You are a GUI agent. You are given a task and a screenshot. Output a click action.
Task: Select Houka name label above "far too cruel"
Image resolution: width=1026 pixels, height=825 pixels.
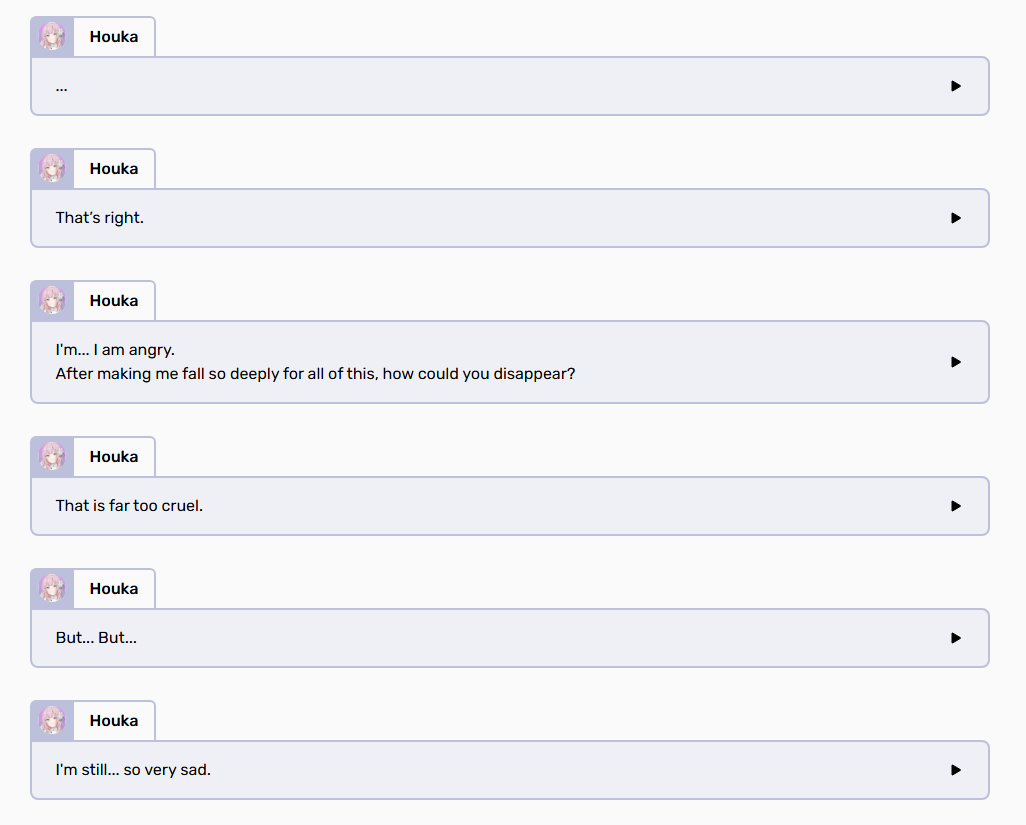click(114, 457)
